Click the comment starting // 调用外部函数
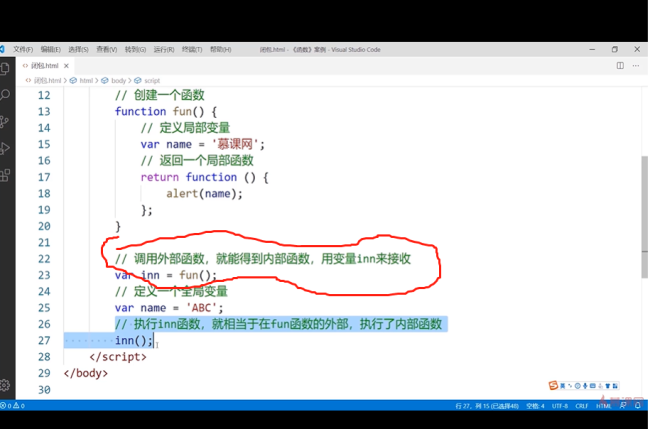The height and width of the screenshot is (429, 650). click(x=263, y=259)
